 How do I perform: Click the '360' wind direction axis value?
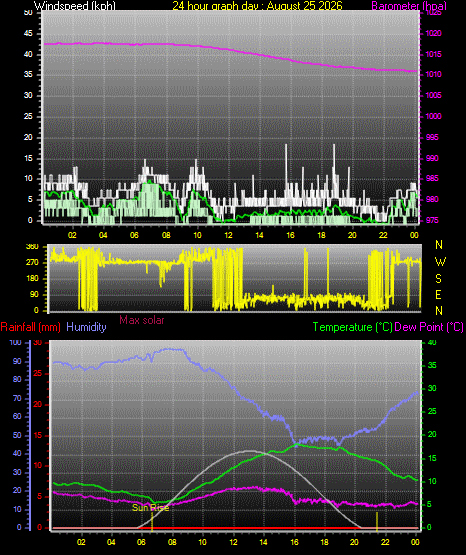33,247
